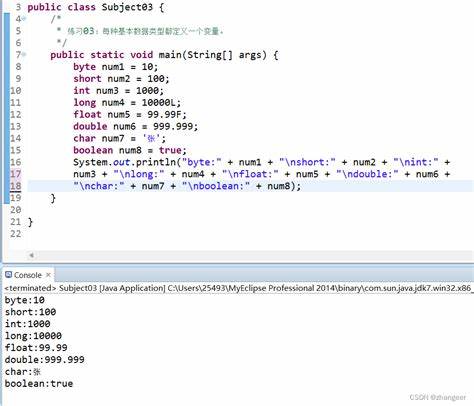Click the Console view icon
This screenshot has height=406, width=474.
(x=8, y=275)
